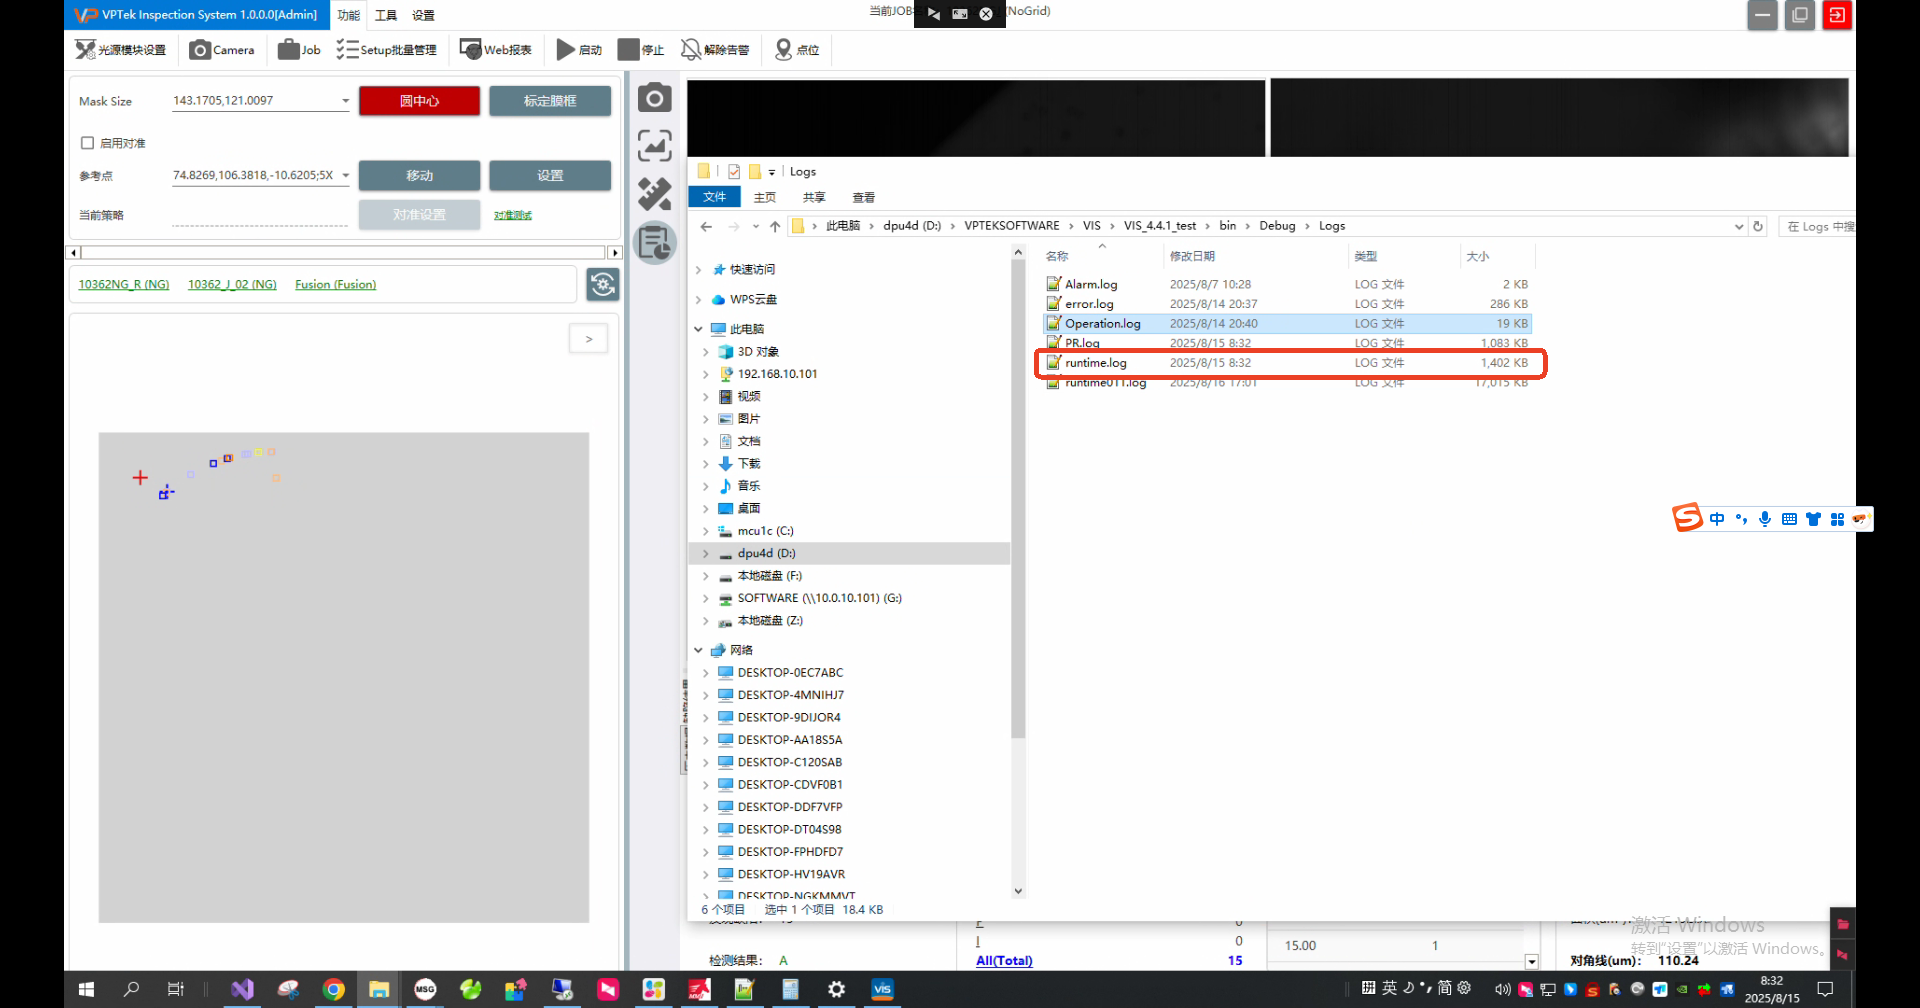1920x1008 pixels.
Task: Enable the 启用对准 checkbox
Action: [x=88, y=143]
